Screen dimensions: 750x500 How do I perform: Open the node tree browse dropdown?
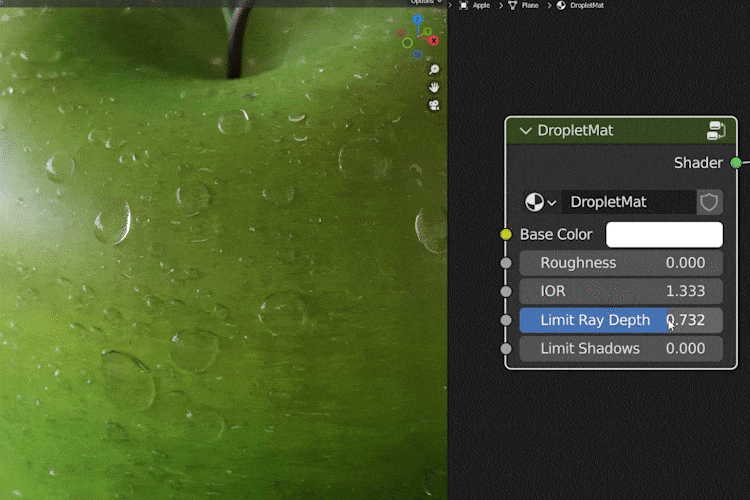coord(540,202)
